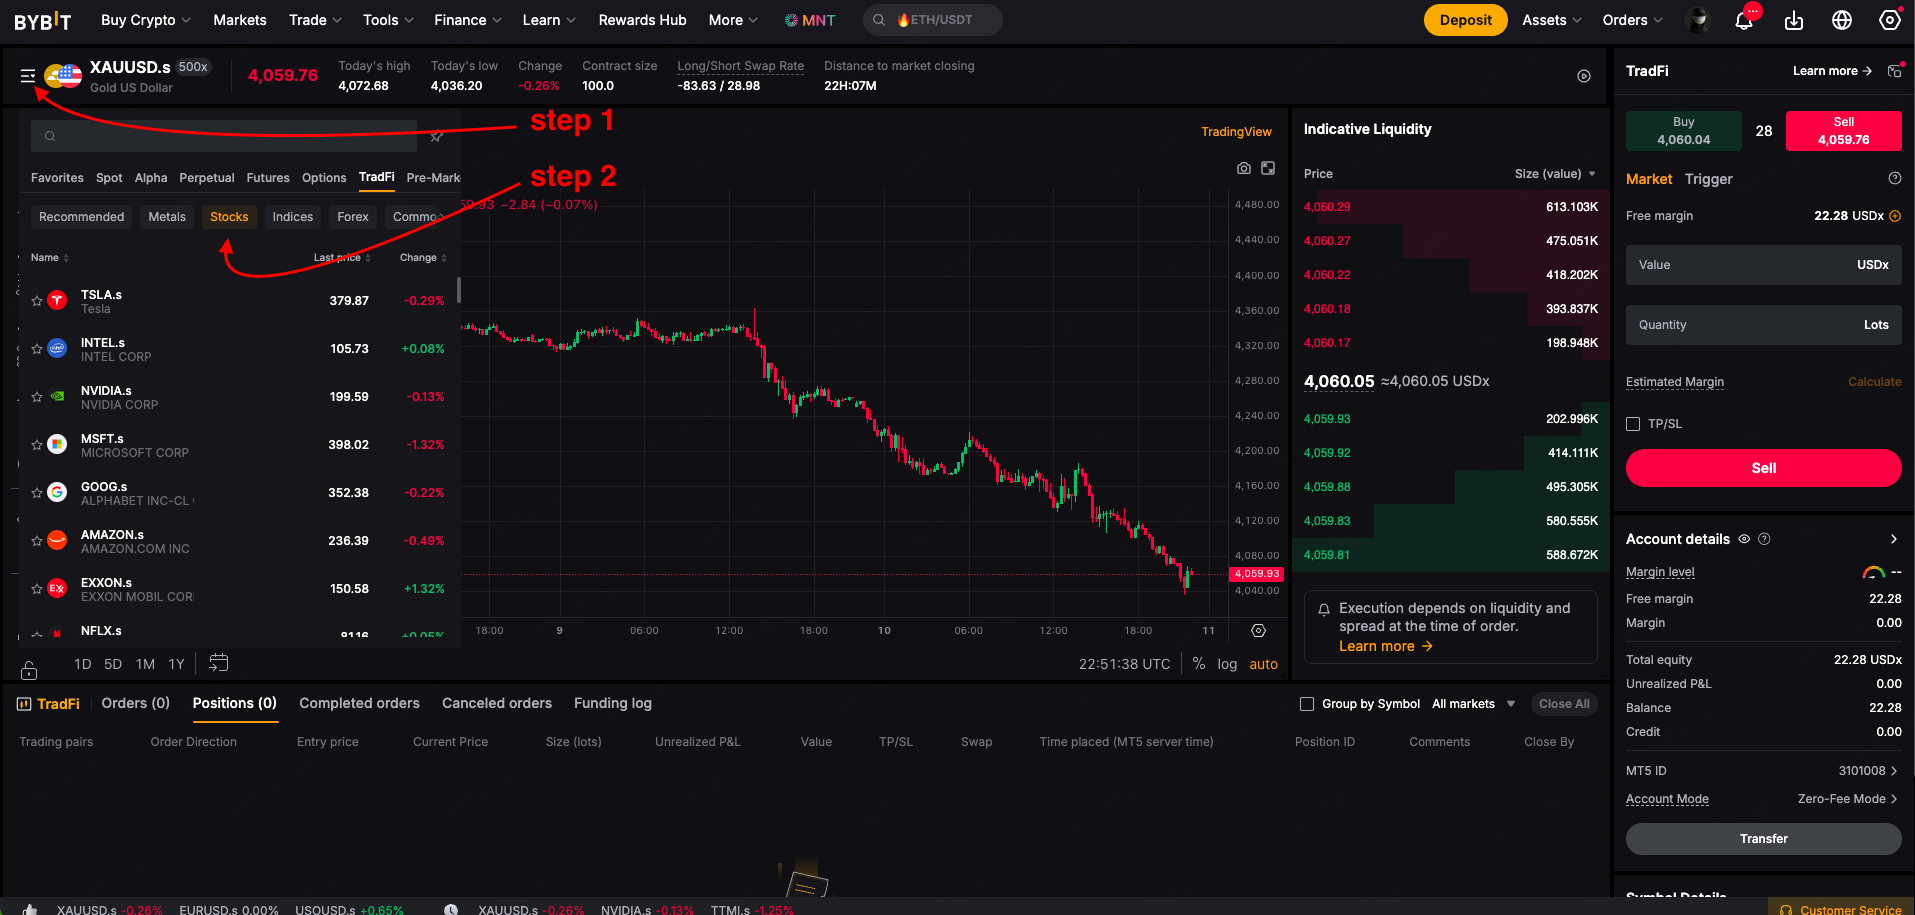Switch to Trigger order type
1915x915 pixels.
pyautogui.click(x=1708, y=179)
